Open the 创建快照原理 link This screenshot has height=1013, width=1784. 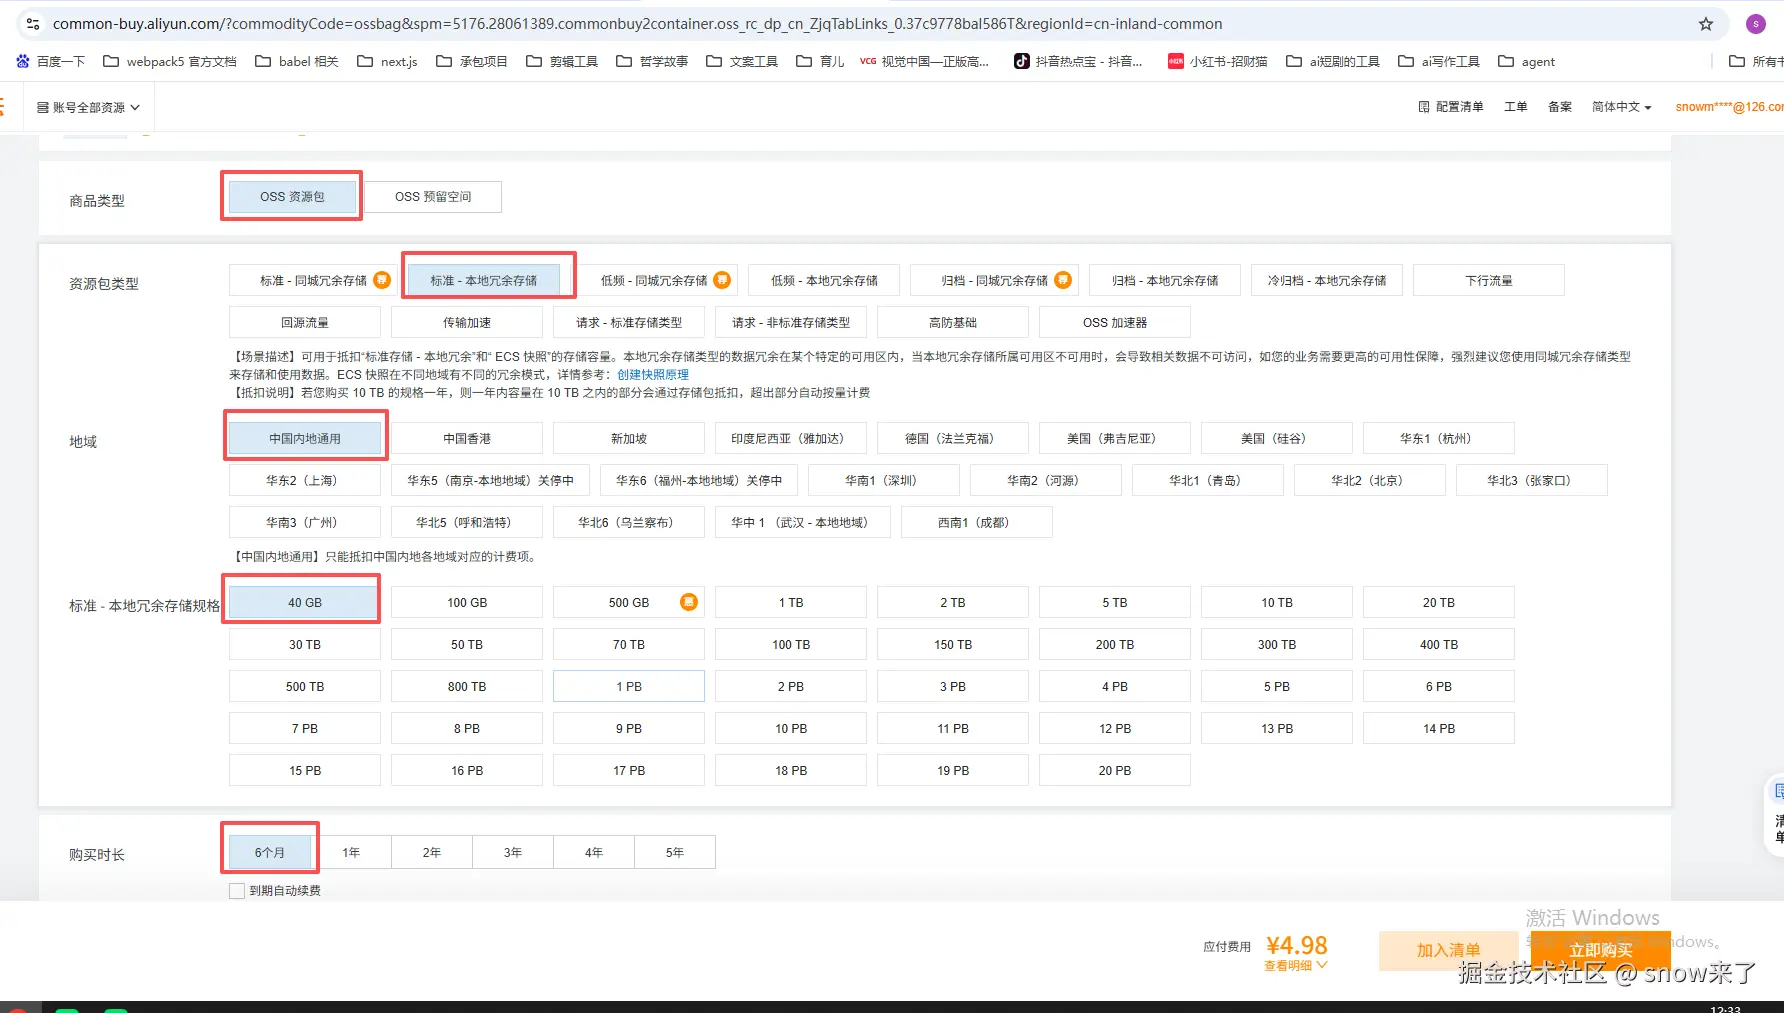[653, 375]
